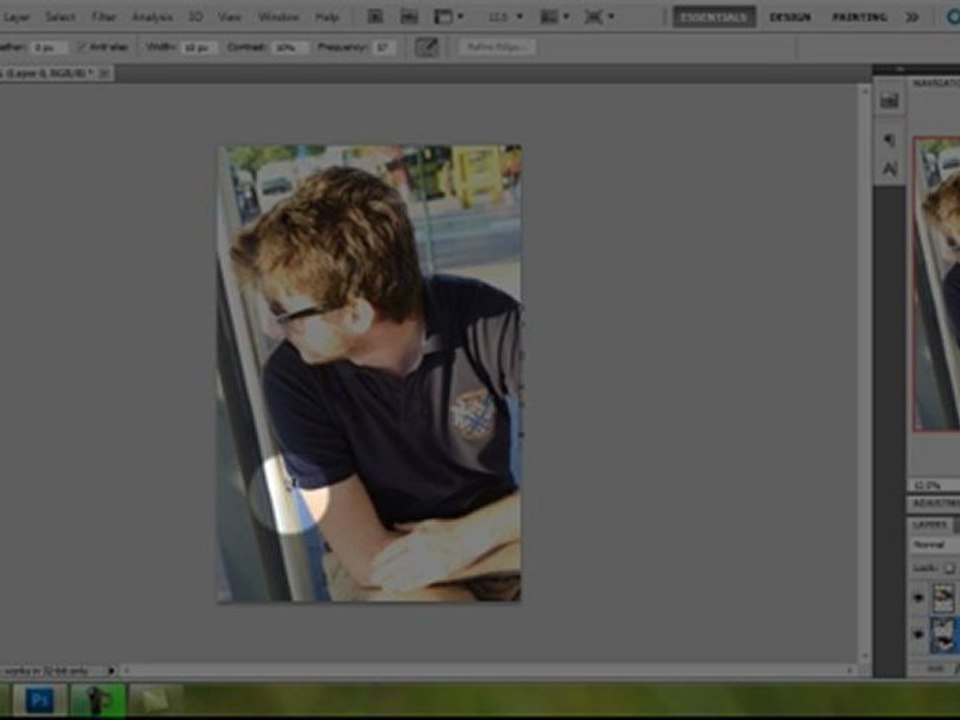Image resolution: width=960 pixels, height=720 pixels.
Task: Open the Screen Mode dropdown
Action: coord(599,17)
